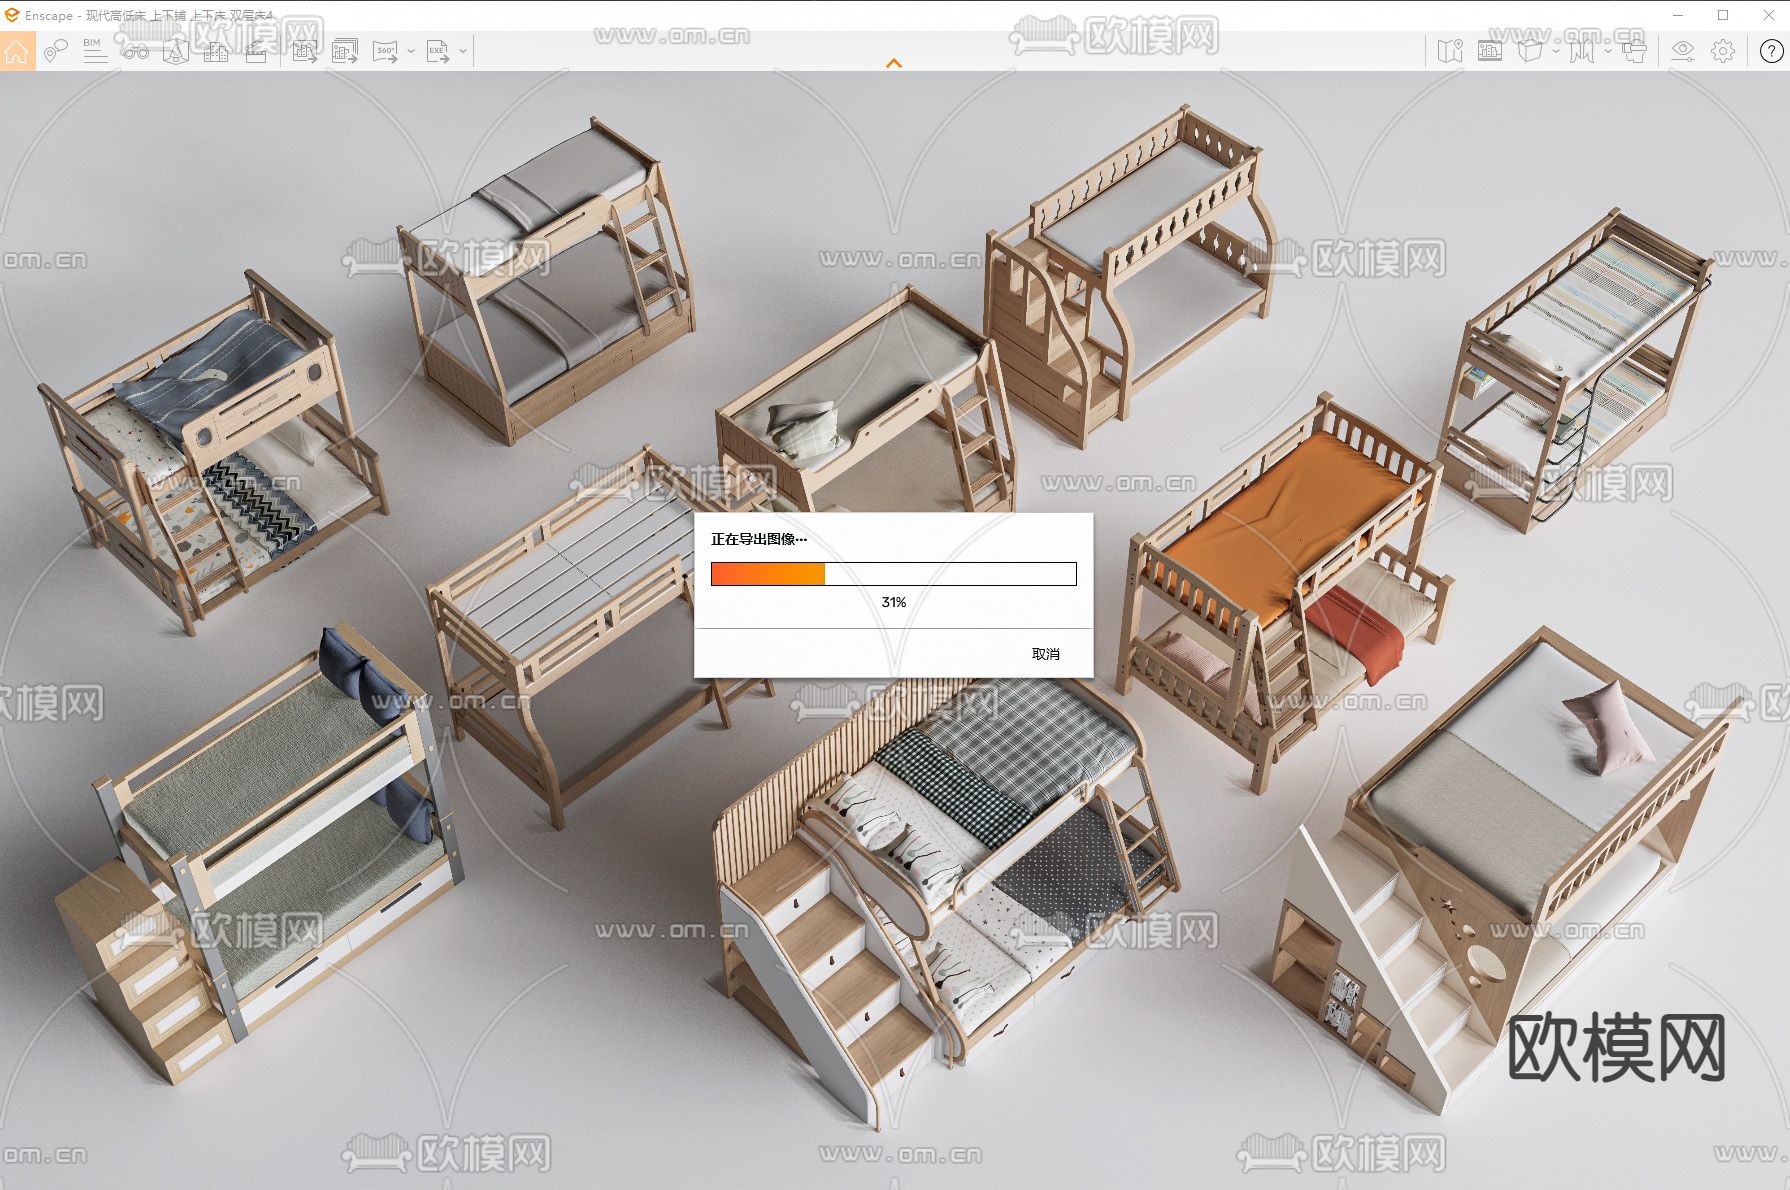1790x1190 pixels.
Task: Maximize the Enscape window
Action: point(1723,15)
